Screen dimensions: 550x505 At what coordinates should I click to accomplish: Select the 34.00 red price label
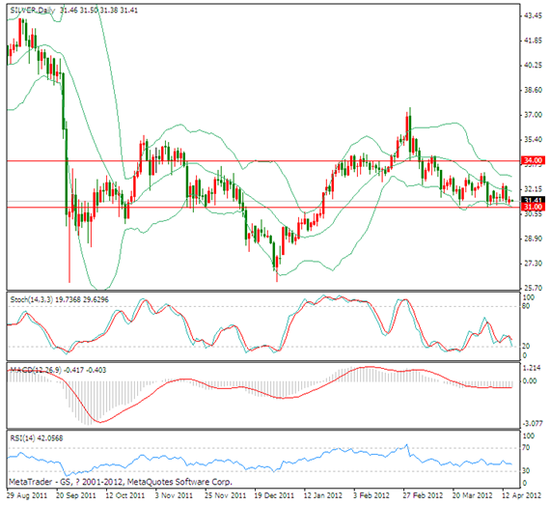pyautogui.click(x=534, y=160)
